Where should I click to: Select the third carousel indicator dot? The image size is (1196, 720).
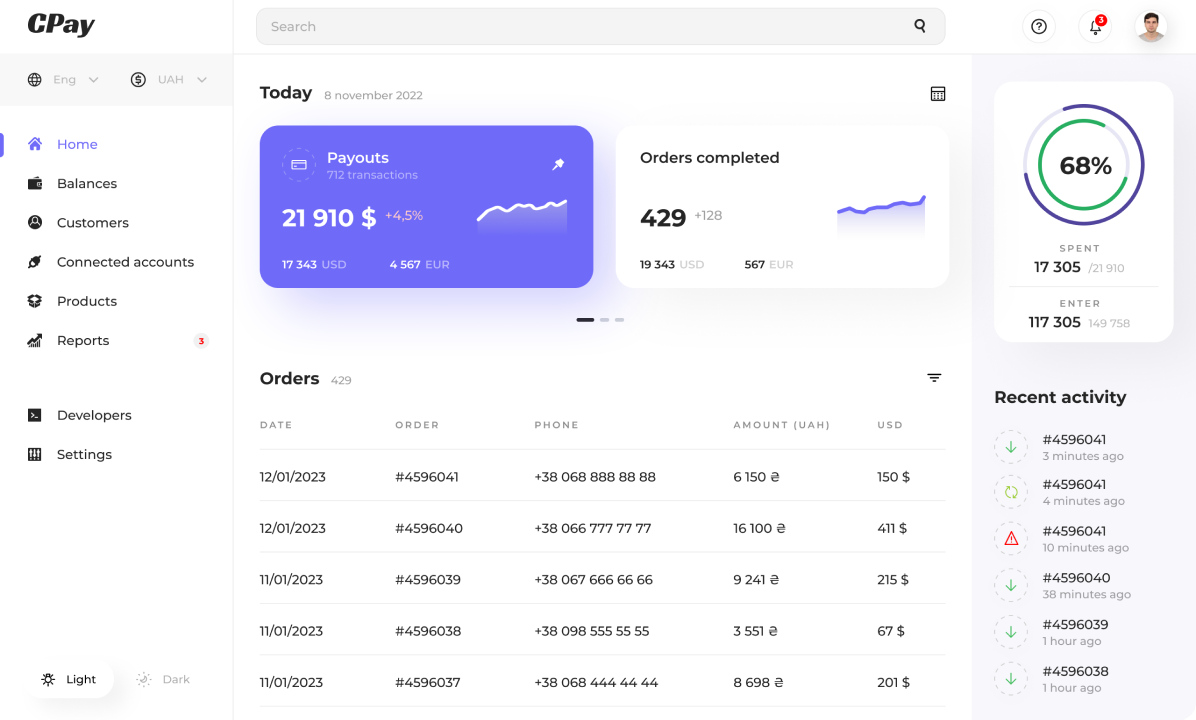click(x=619, y=320)
